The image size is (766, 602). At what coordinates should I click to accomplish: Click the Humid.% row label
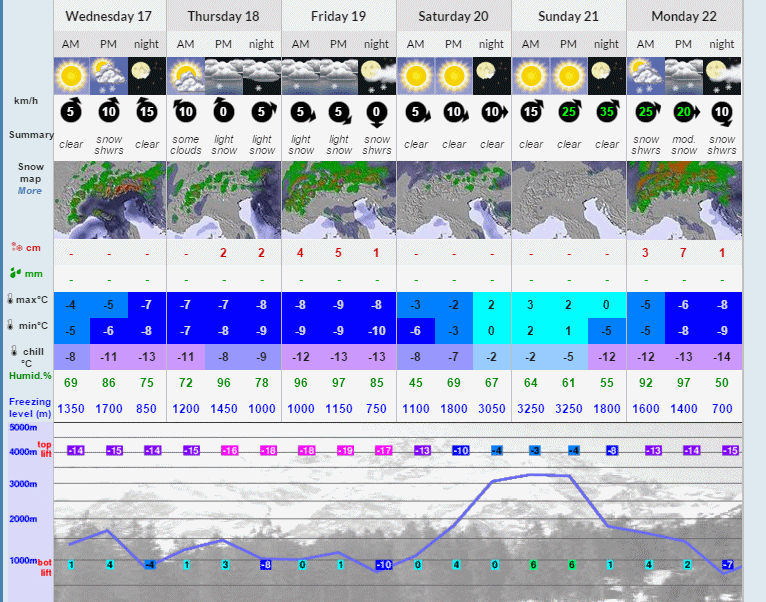pyautogui.click(x=30, y=376)
